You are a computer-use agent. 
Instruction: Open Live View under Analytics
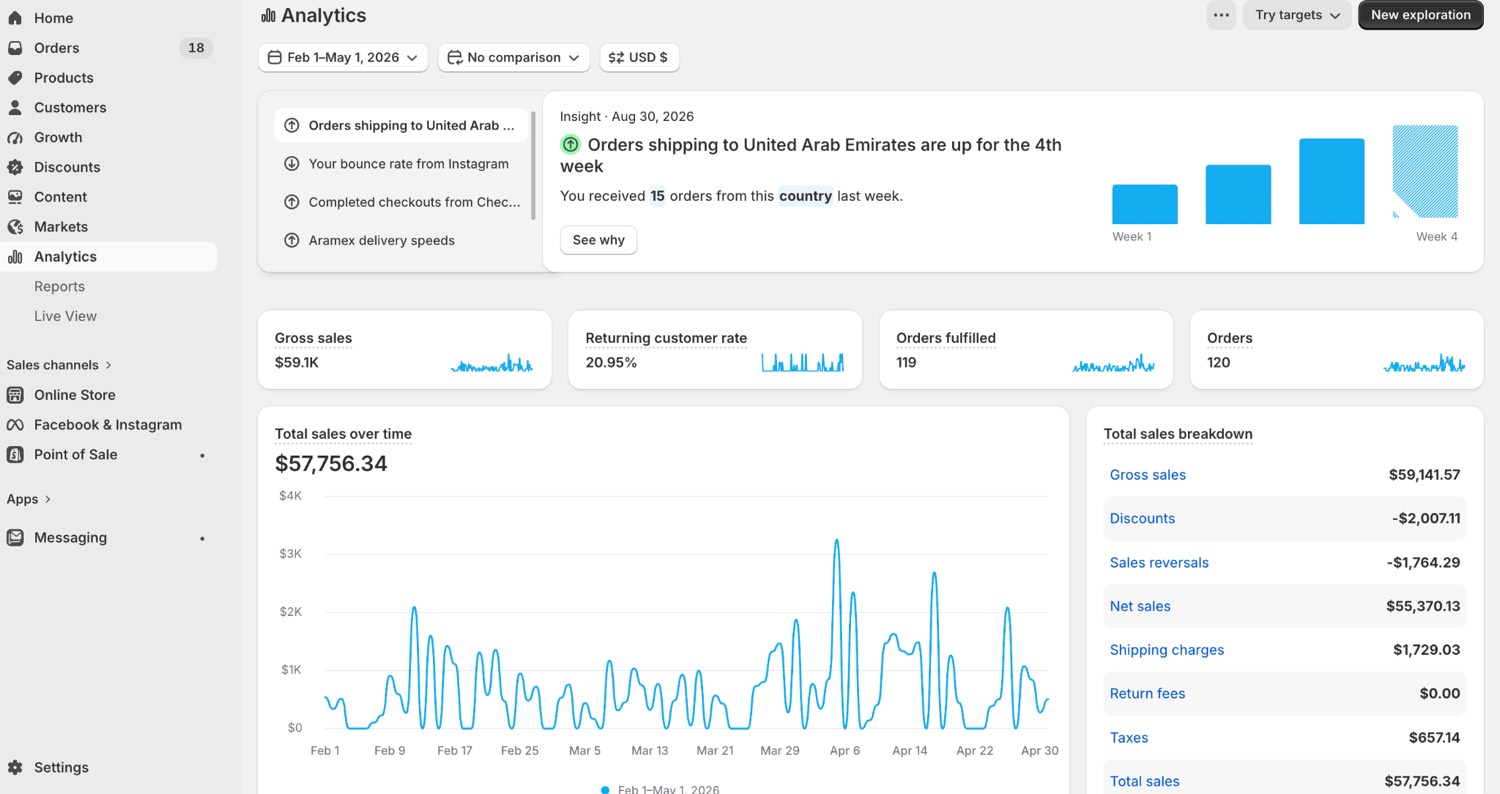click(x=65, y=316)
